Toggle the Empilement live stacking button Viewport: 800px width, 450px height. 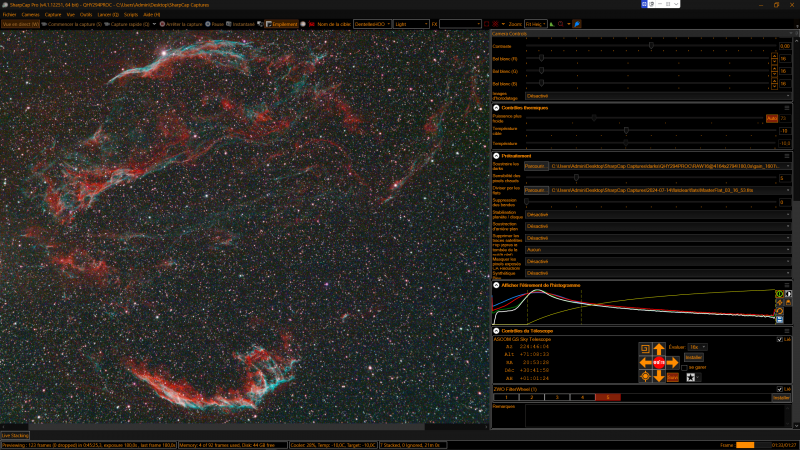[282, 24]
